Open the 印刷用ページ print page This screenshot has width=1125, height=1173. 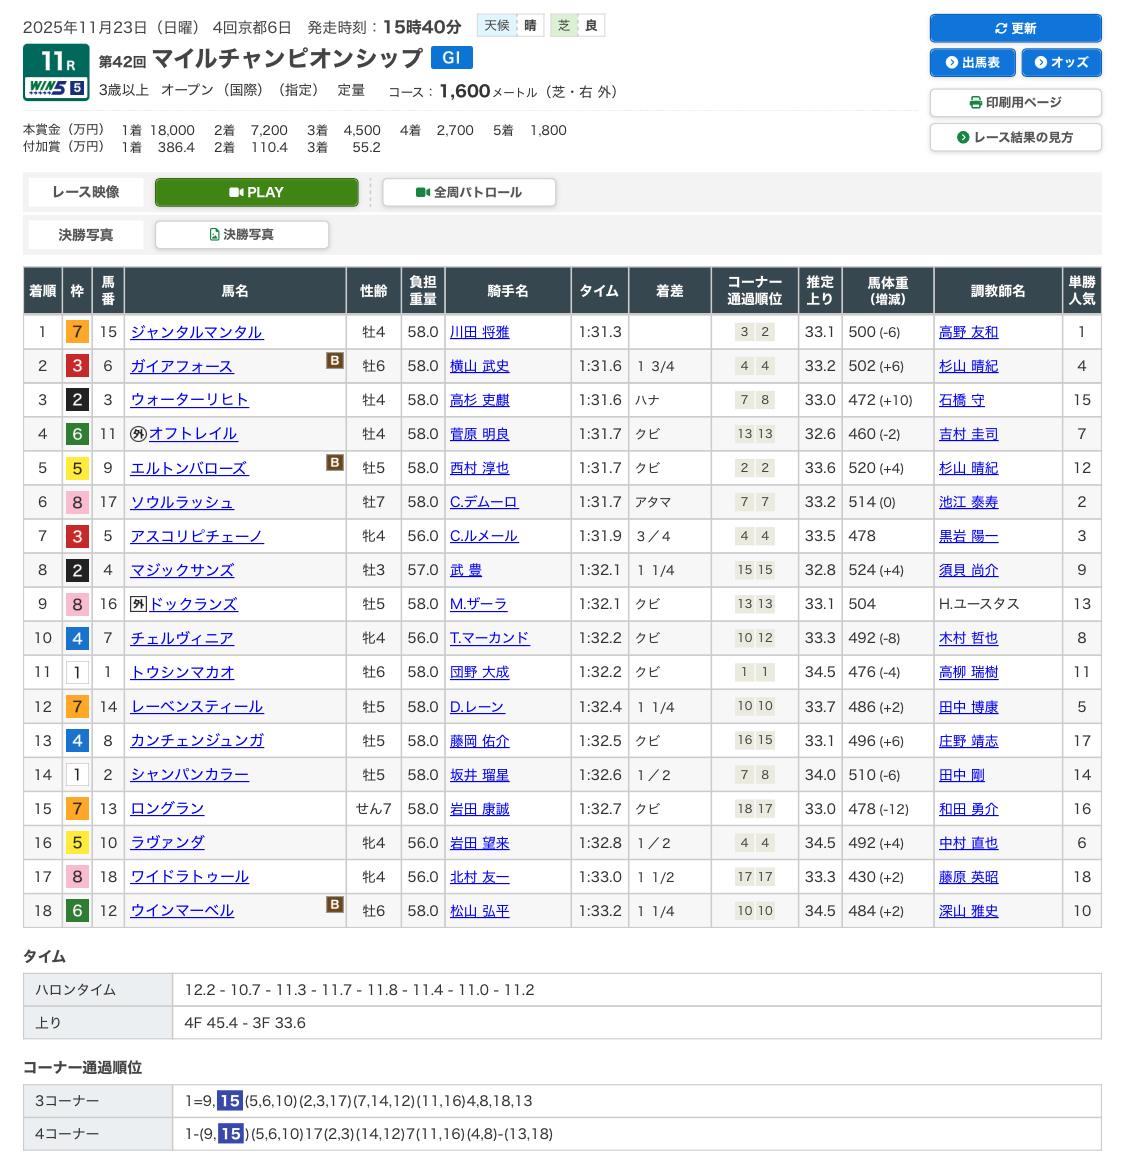(x=1015, y=102)
